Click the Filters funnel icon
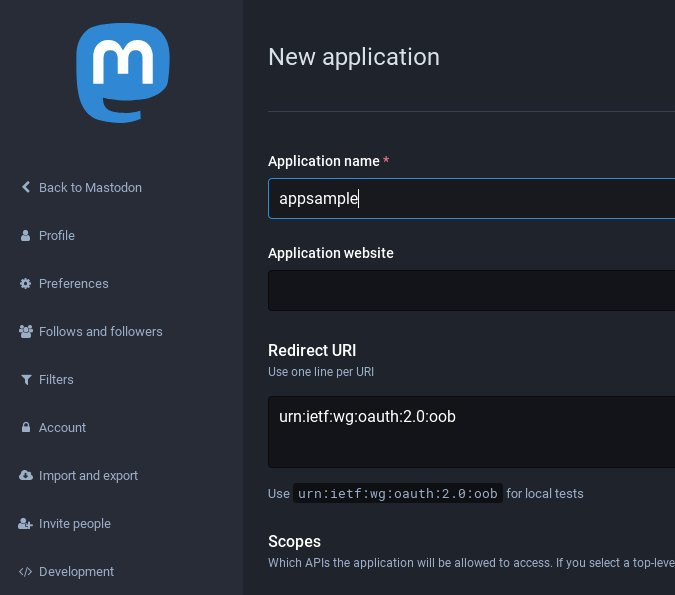The height and width of the screenshot is (595, 675). (x=26, y=380)
